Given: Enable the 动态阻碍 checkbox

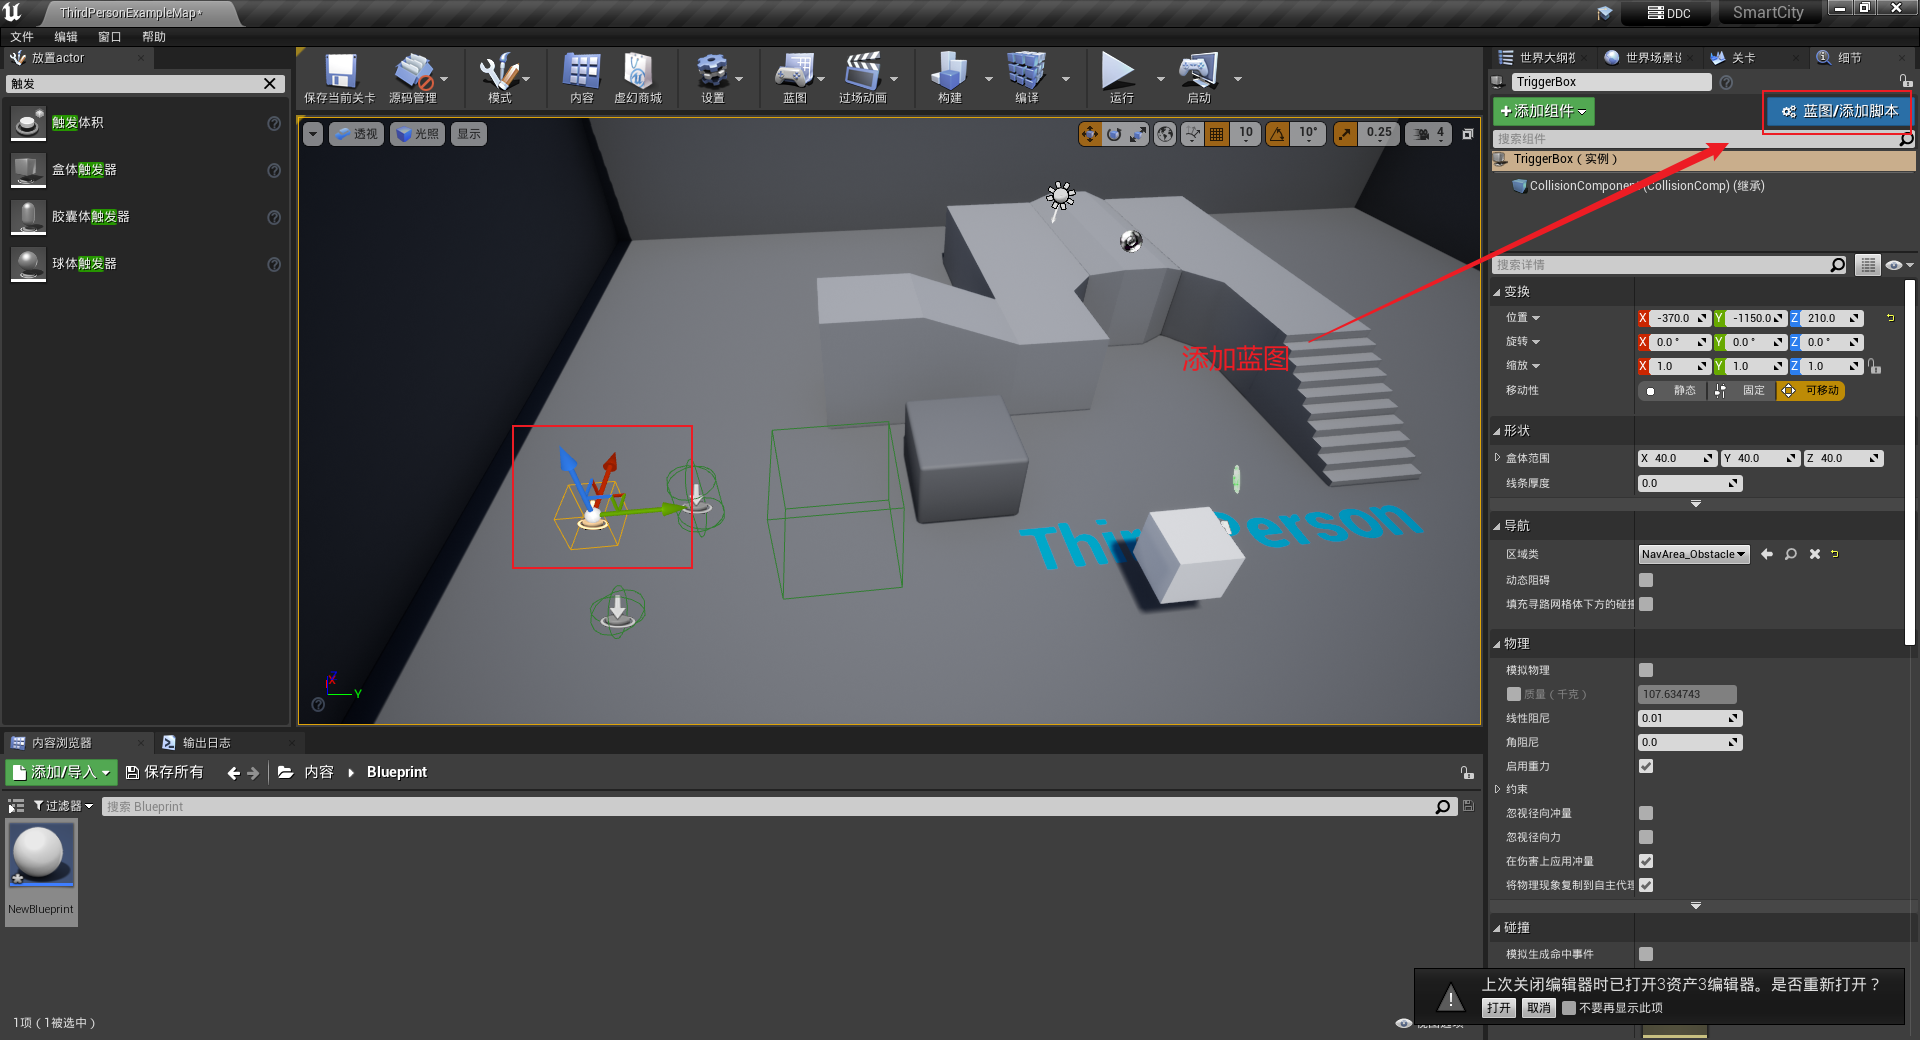Looking at the screenshot, I should click(1646, 580).
